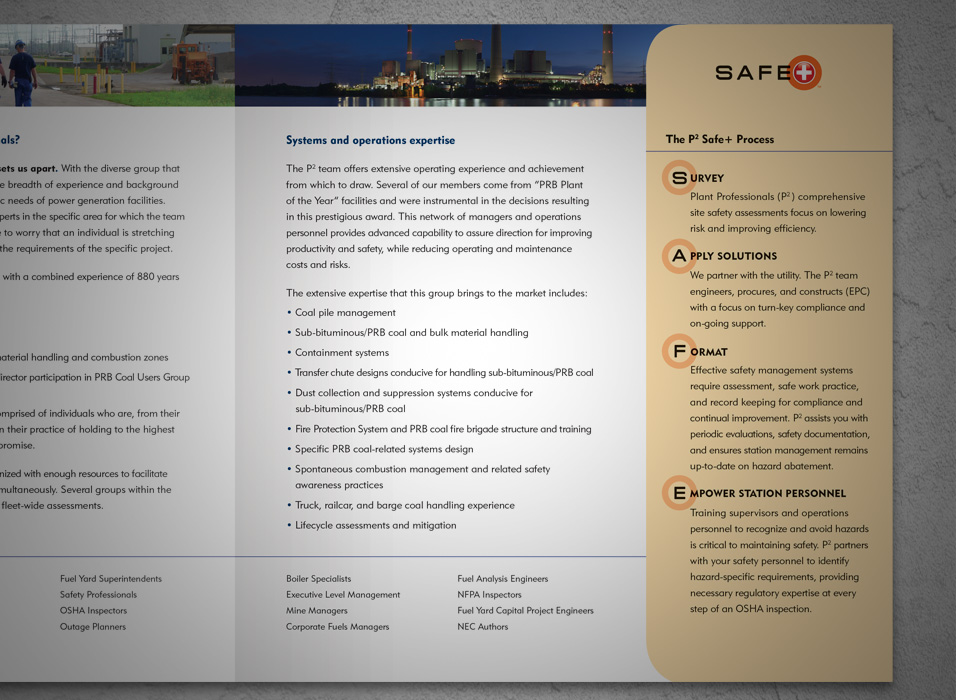Click "Executive Level Management" footer entry

click(x=343, y=595)
